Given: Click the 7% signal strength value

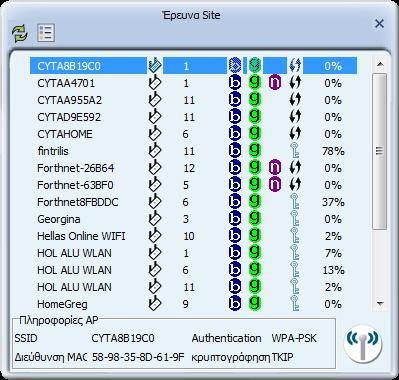Looking at the screenshot, I should [x=333, y=253].
